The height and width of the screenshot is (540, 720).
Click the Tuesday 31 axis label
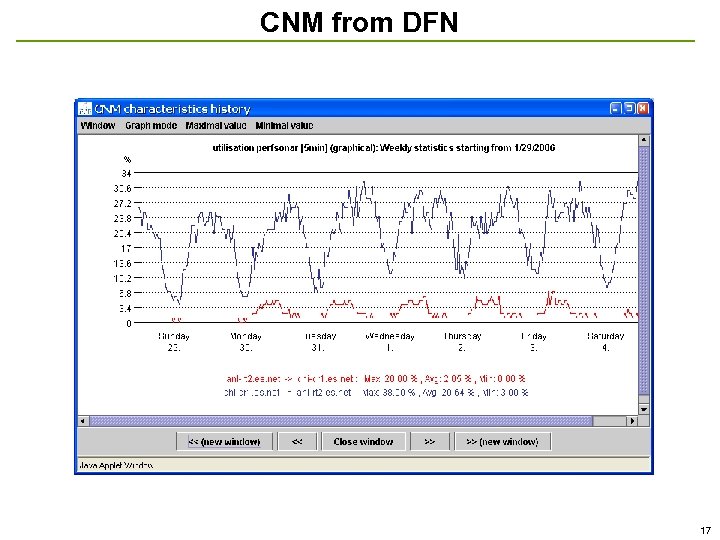[x=320, y=342]
